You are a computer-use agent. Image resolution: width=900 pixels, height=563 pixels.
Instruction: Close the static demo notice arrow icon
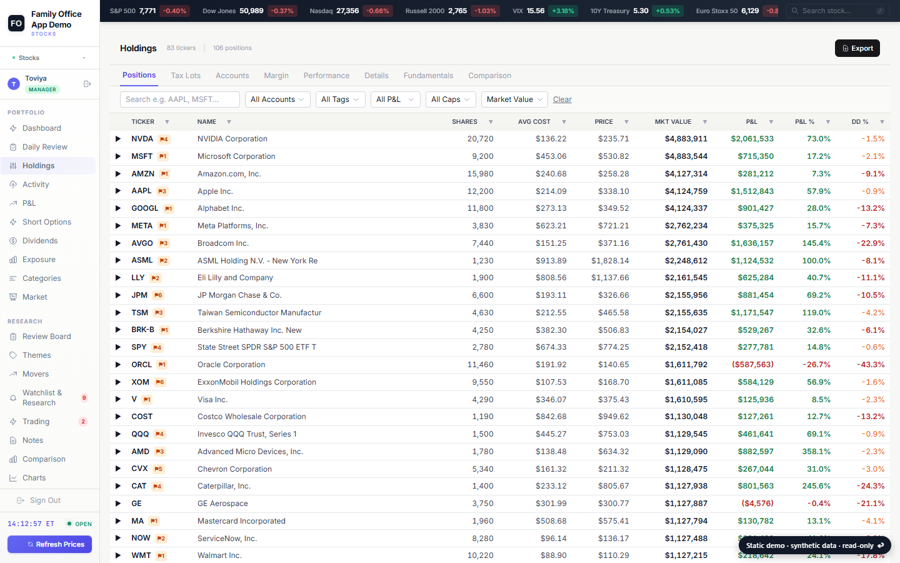[881, 545]
